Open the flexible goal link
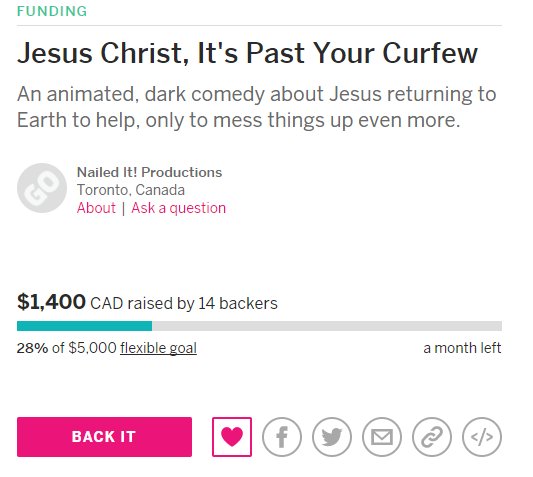 (158, 348)
